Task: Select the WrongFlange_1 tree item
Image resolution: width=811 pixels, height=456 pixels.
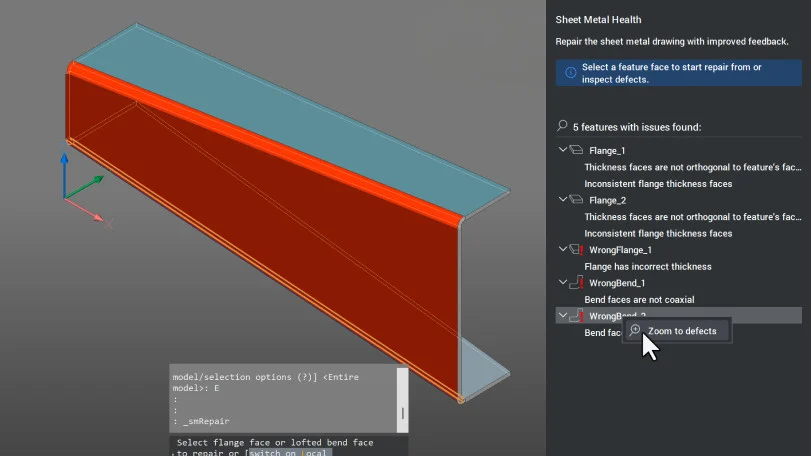Action: [620, 250]
